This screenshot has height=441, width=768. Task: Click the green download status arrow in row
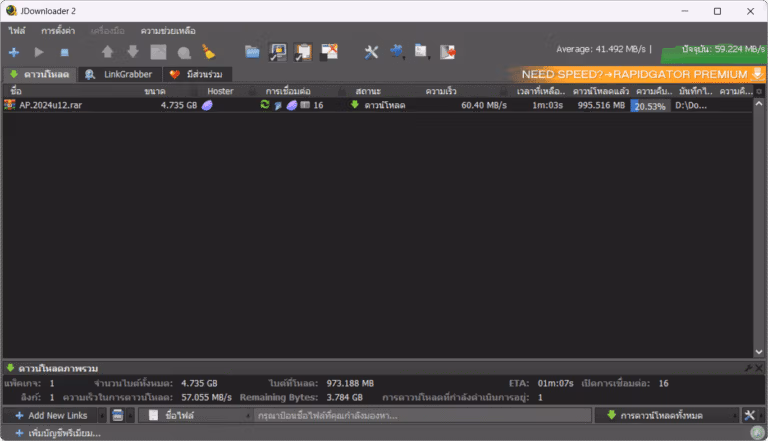[x=355, y=104]
